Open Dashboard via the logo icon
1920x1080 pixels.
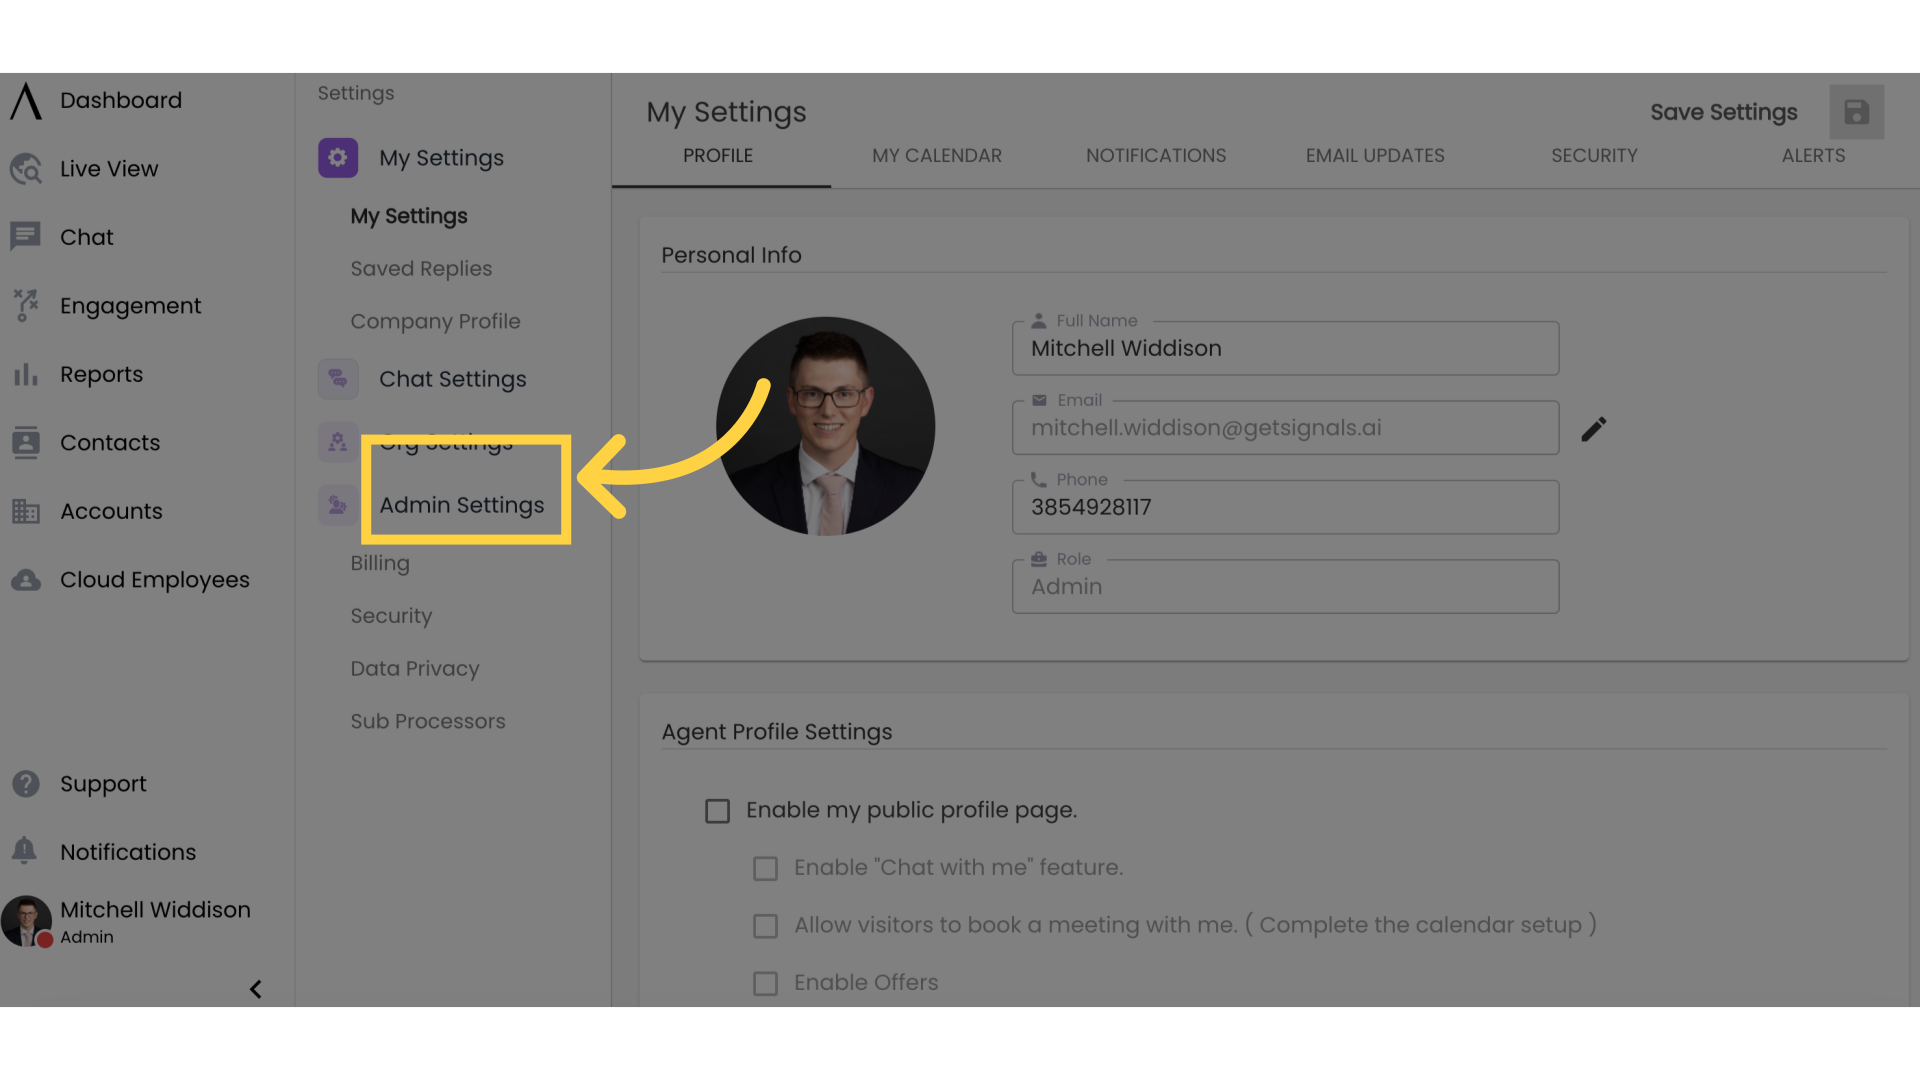tap(26, 101)
